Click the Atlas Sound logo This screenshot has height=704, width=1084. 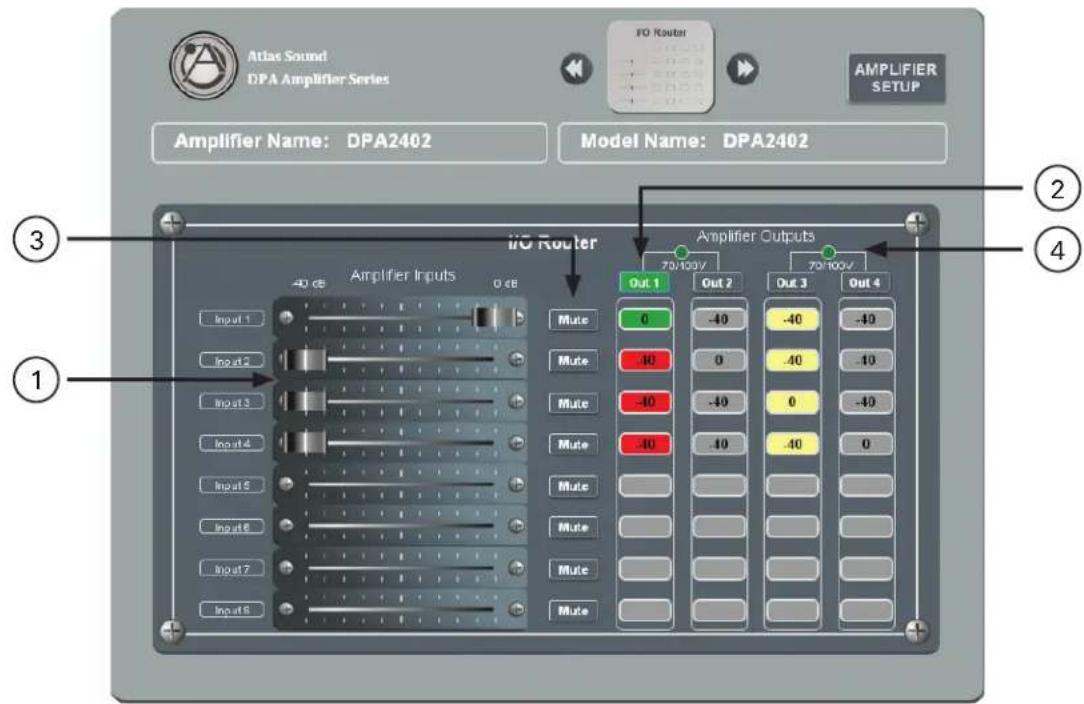click(x=204, y=65)
